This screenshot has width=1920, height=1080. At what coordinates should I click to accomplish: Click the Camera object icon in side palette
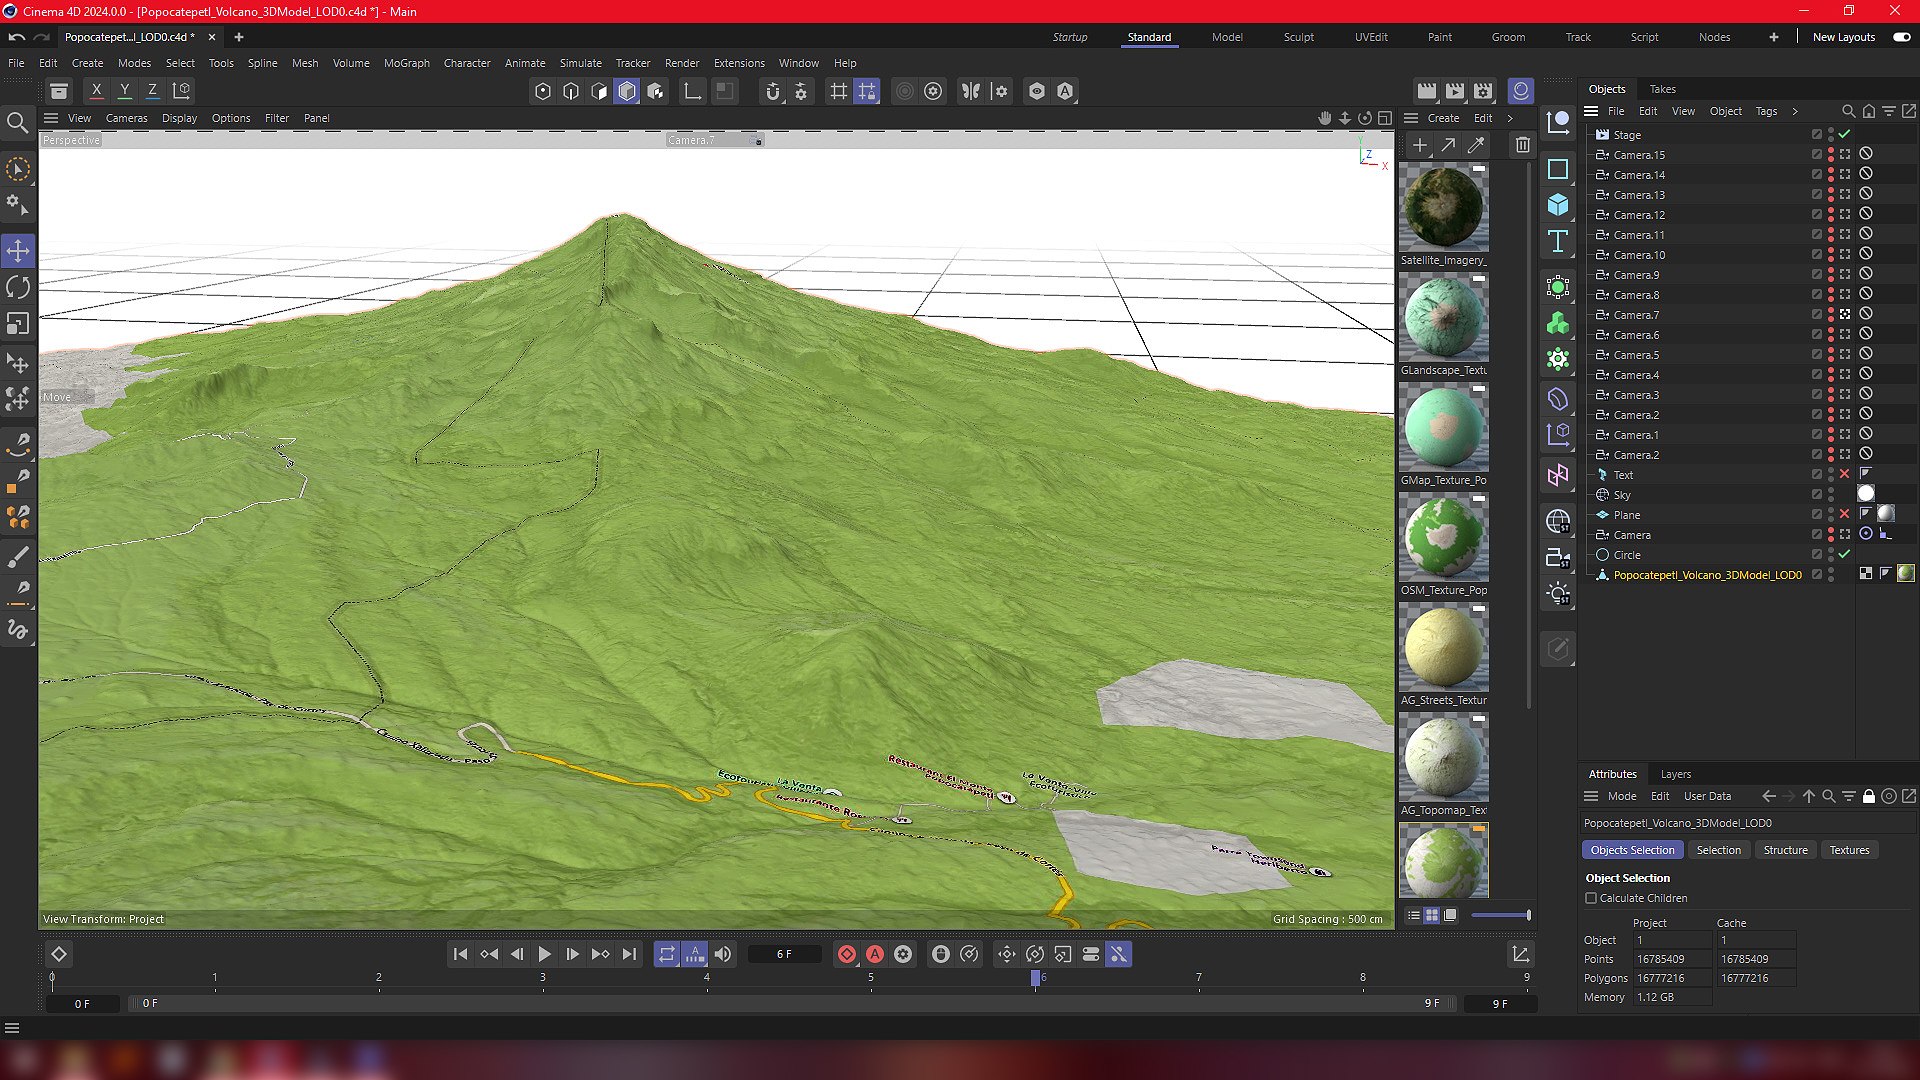pos(1558,558)
